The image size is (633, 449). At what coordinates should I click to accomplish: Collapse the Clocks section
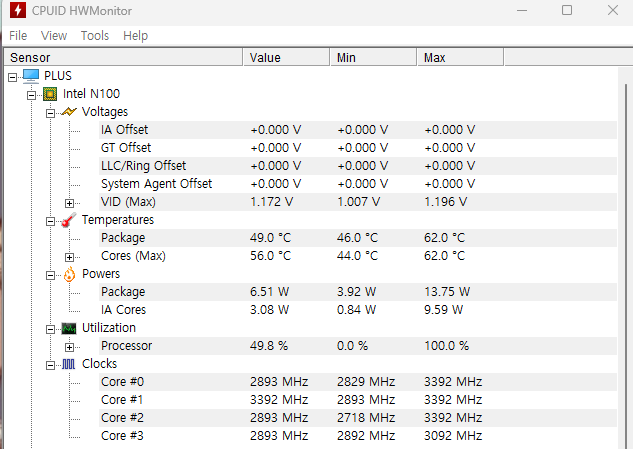pos(50,365)
